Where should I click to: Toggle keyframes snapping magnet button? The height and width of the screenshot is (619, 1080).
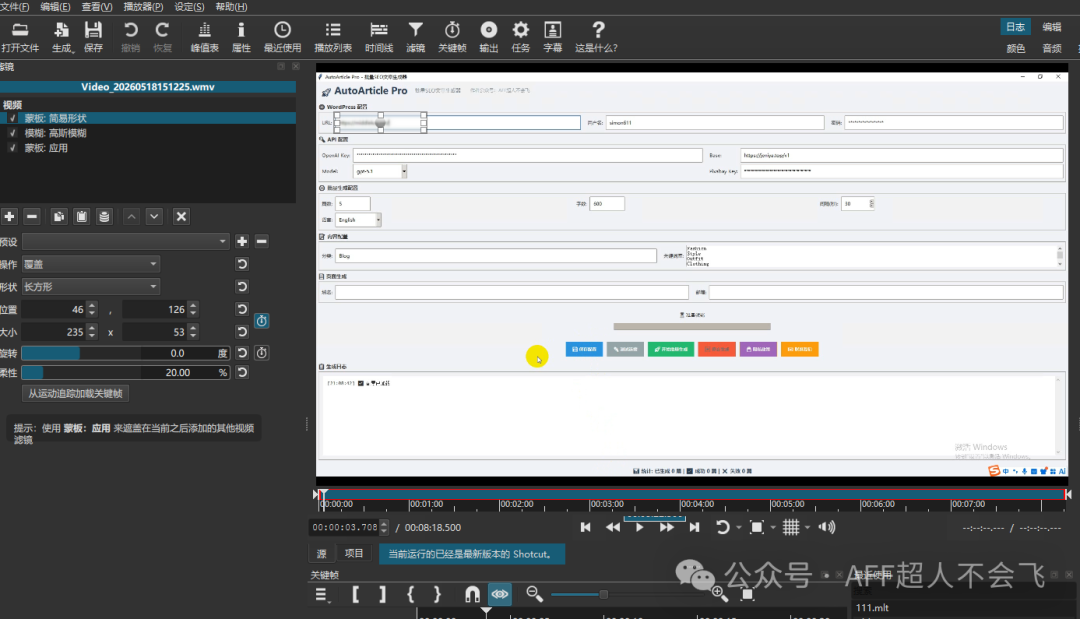(x=472, y=594)
